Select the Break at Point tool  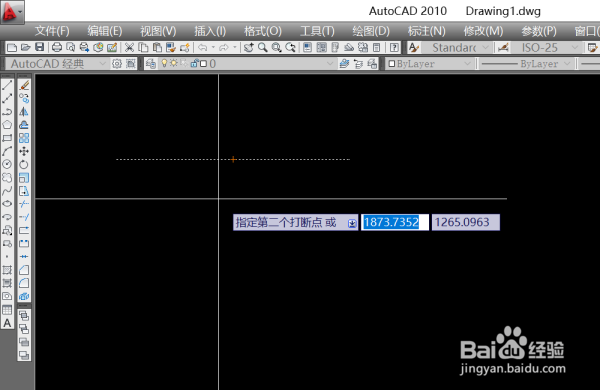pos(24,230)
